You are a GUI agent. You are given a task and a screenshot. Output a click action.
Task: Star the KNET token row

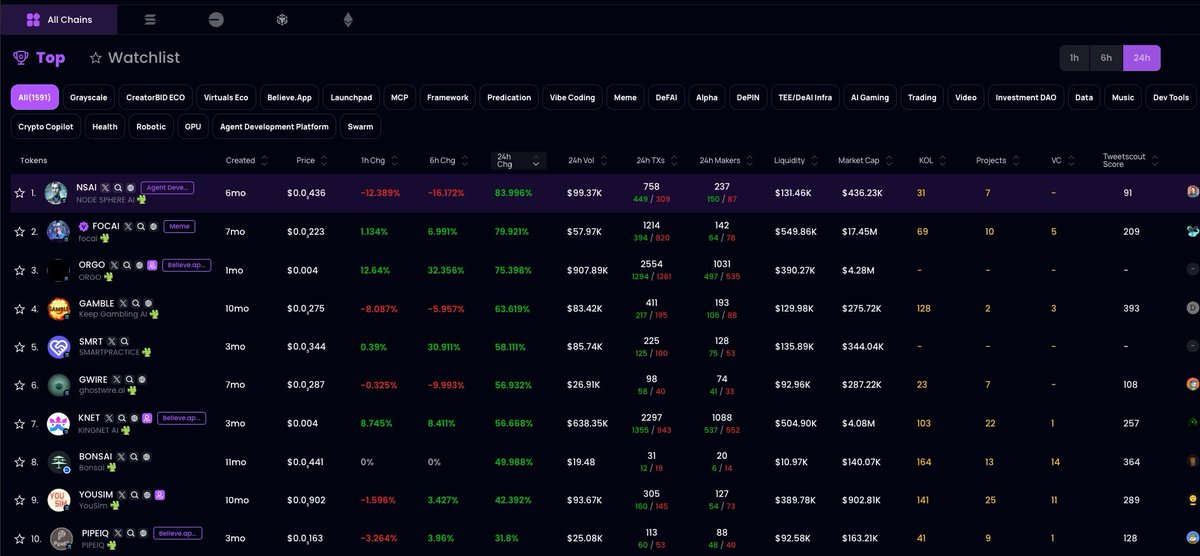click(19, 425)
